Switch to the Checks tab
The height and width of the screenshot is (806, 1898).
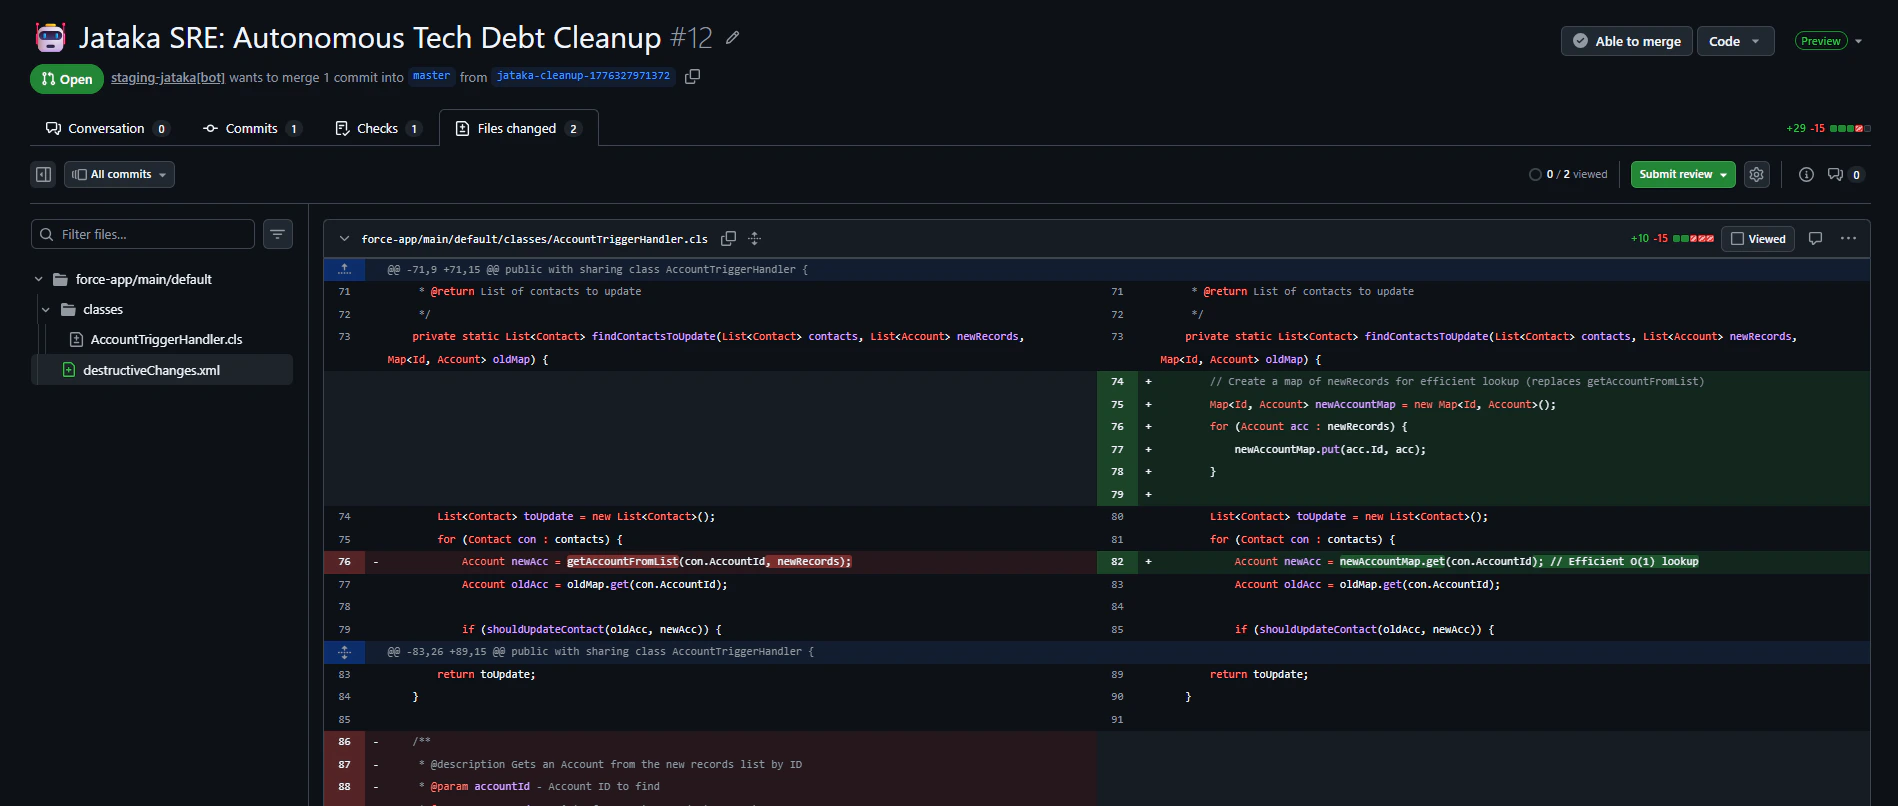pos(378,128)
